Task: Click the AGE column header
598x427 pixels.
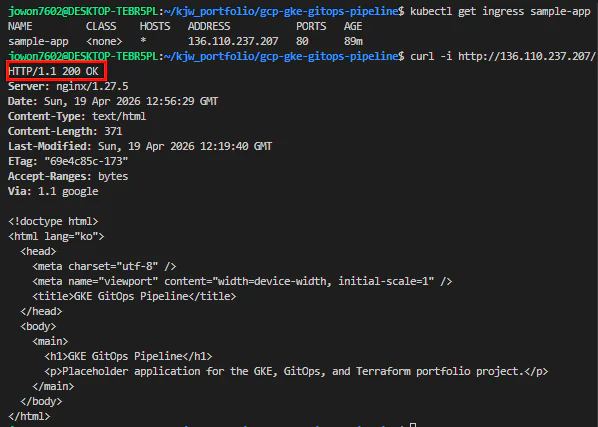Action: point(353,26)
